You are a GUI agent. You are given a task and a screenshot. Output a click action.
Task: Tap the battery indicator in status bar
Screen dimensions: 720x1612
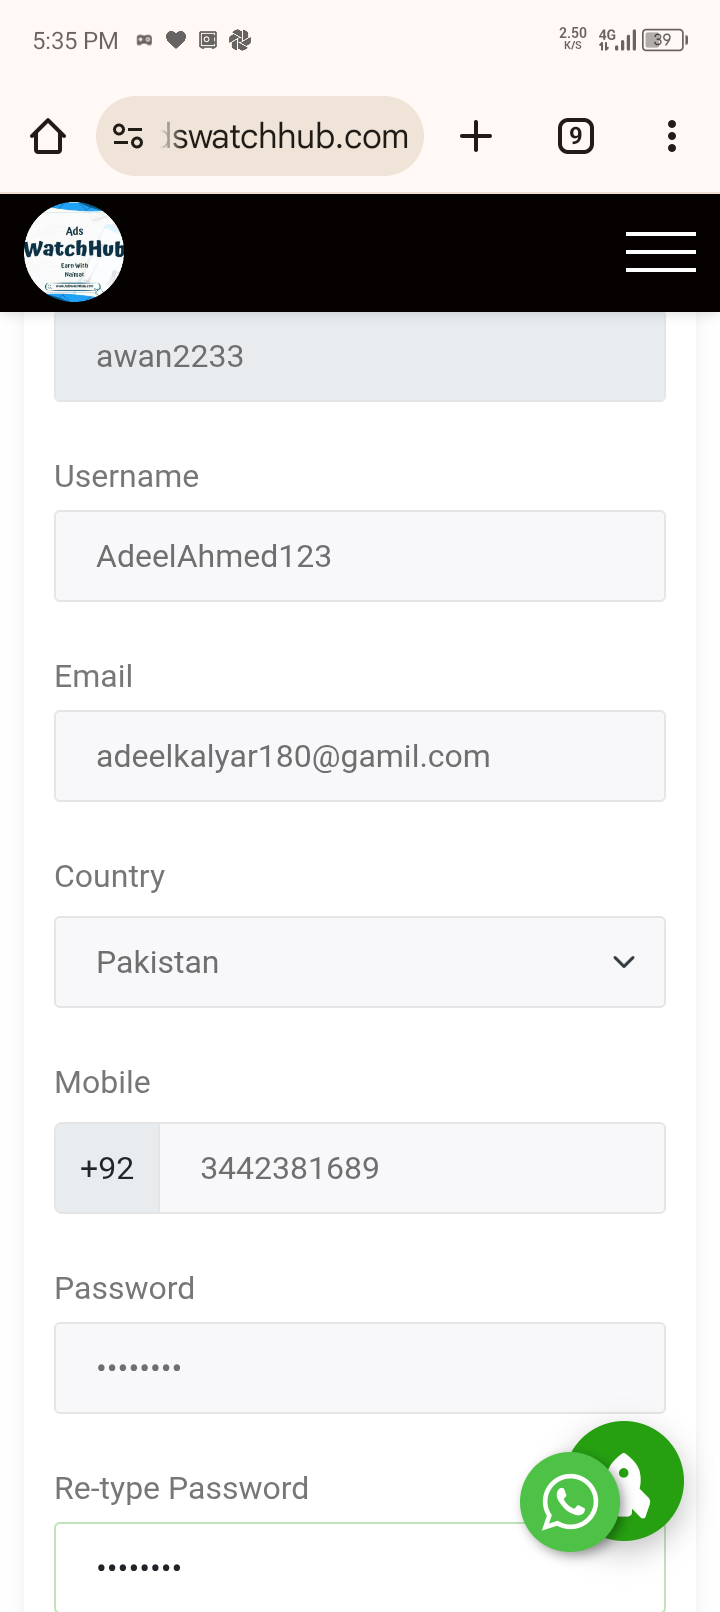tap(665, 40)
